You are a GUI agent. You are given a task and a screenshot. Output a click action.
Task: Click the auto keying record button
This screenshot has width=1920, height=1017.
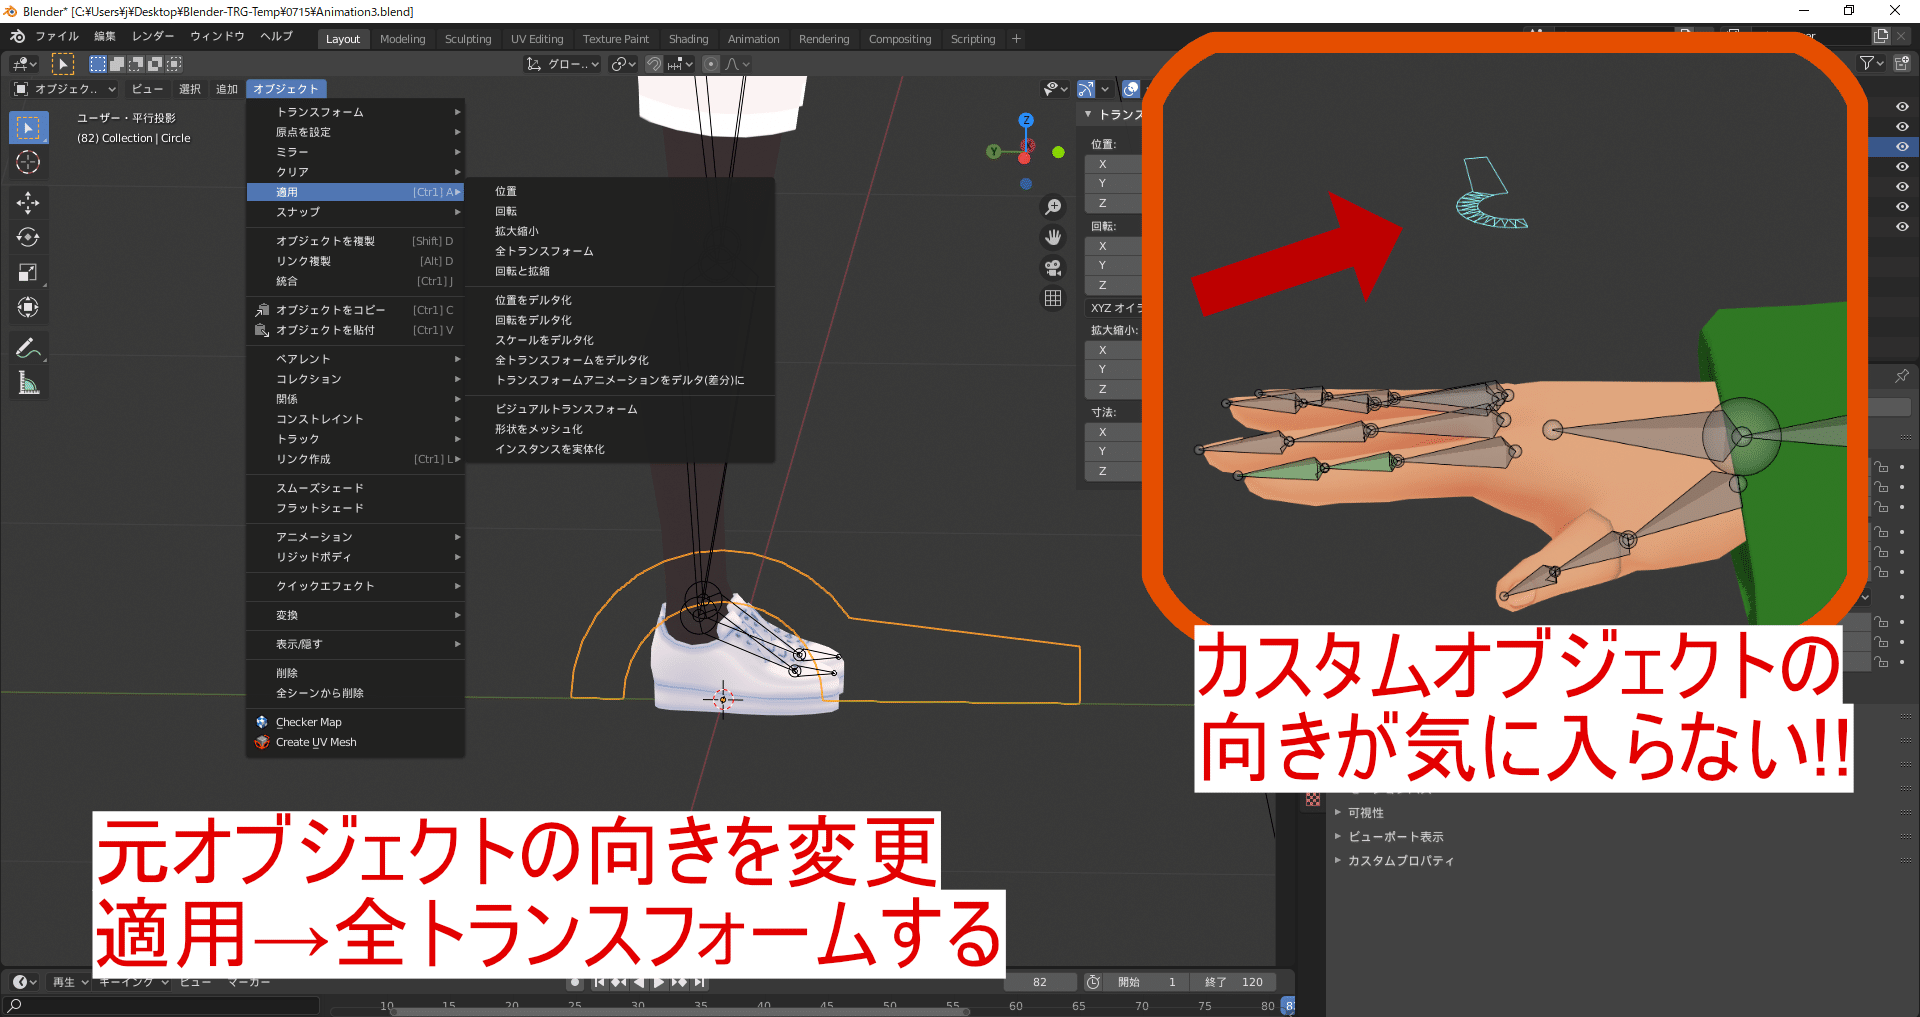point(575,982)
